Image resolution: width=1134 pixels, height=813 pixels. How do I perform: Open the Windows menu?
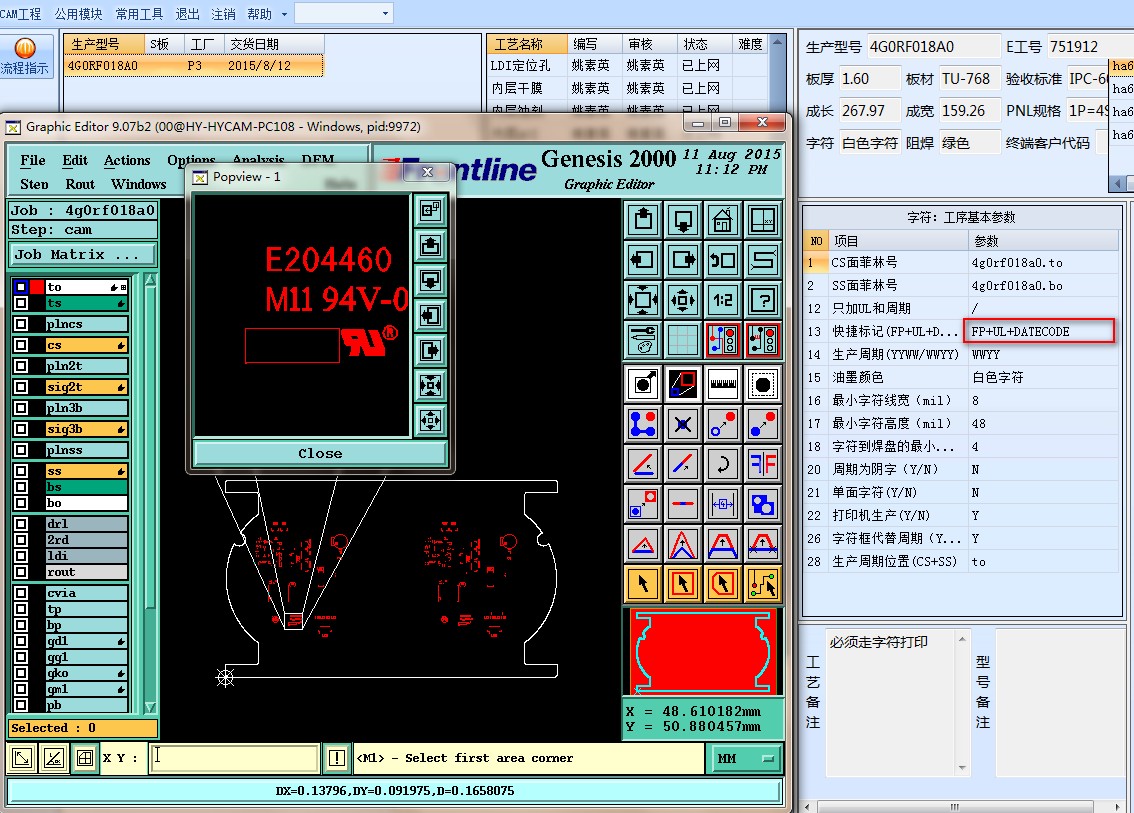[138, 184]
